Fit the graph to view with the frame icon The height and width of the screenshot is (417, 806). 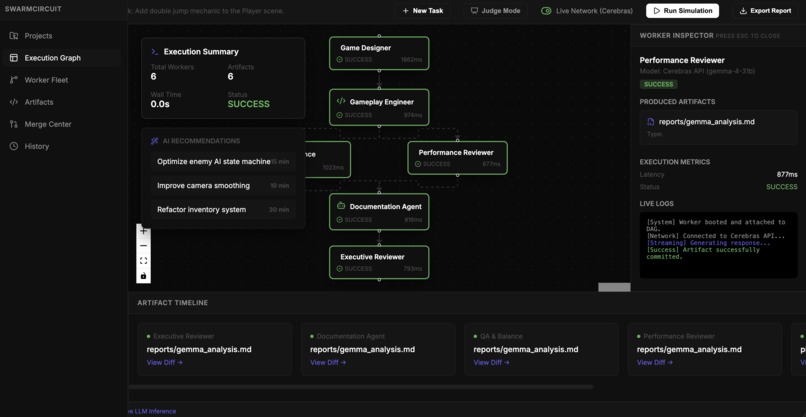click(x=143, y=261)
